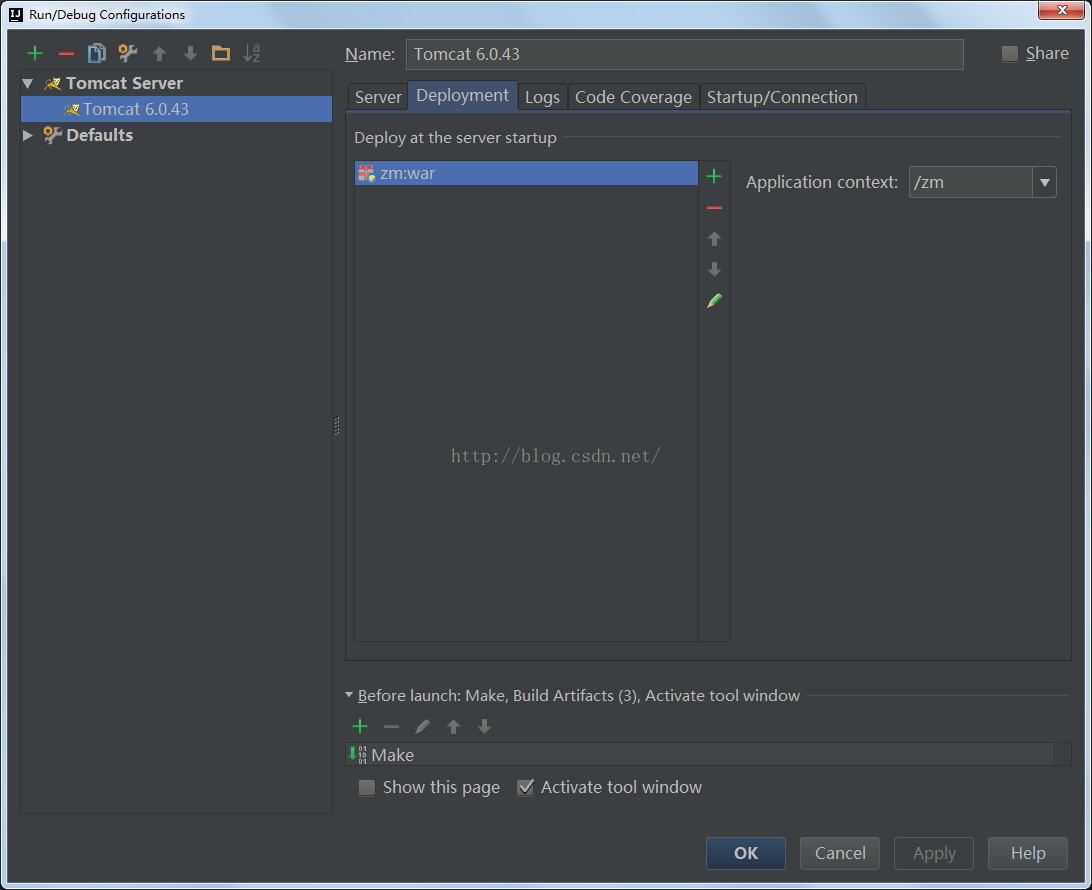Enable Show this page checkbox

pos(366,788)
